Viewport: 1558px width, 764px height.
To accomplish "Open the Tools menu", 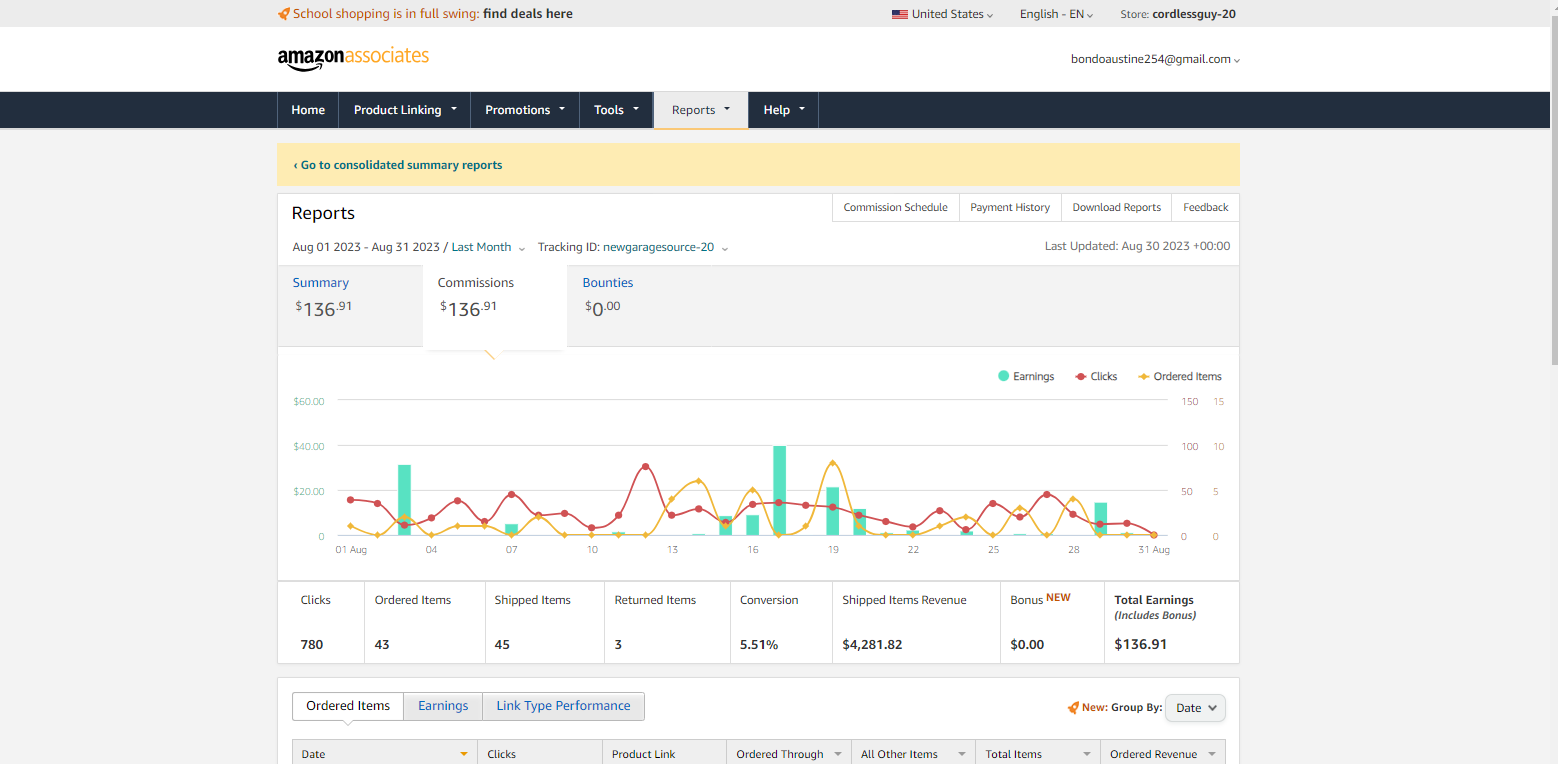I will point(616,110).
